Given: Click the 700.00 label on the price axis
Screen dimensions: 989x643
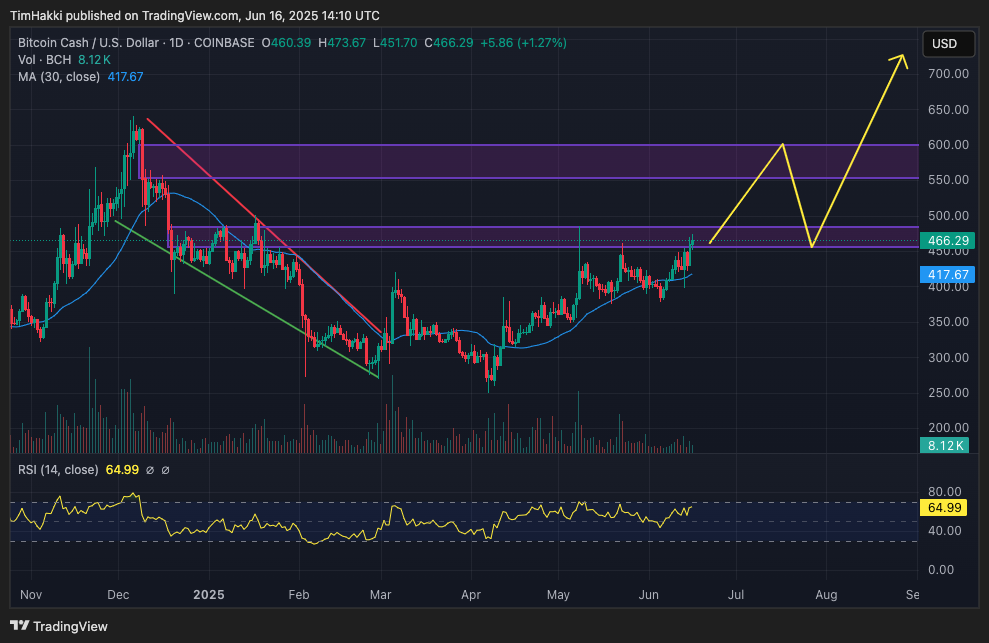Looking at the screenshot, I should (945, 74).
